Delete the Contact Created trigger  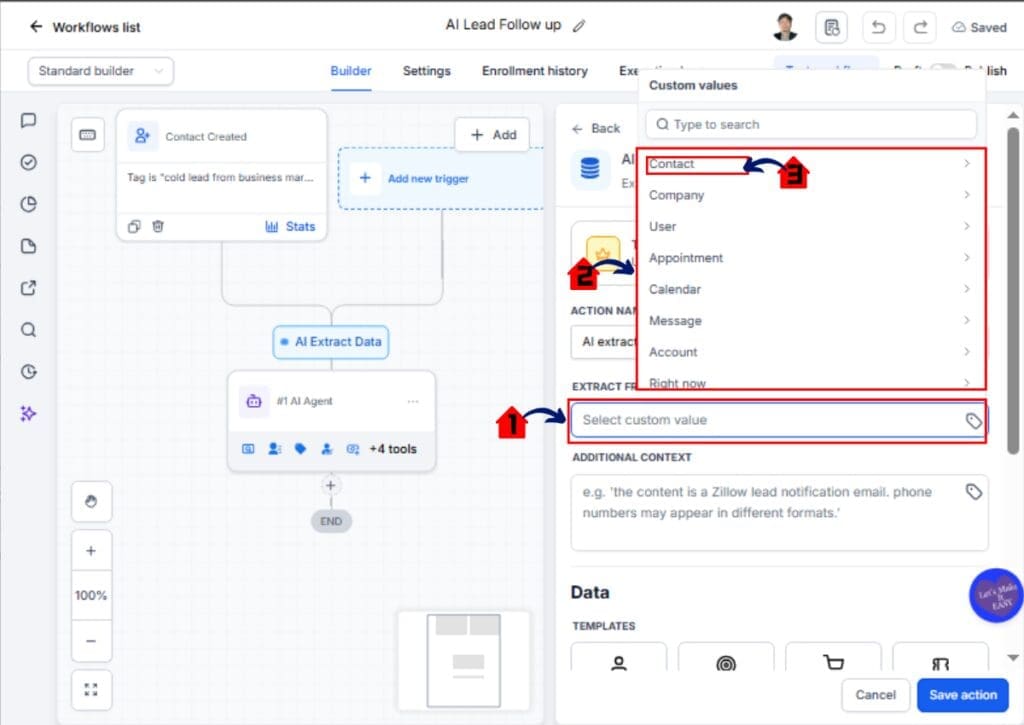[x=158, y=226]
